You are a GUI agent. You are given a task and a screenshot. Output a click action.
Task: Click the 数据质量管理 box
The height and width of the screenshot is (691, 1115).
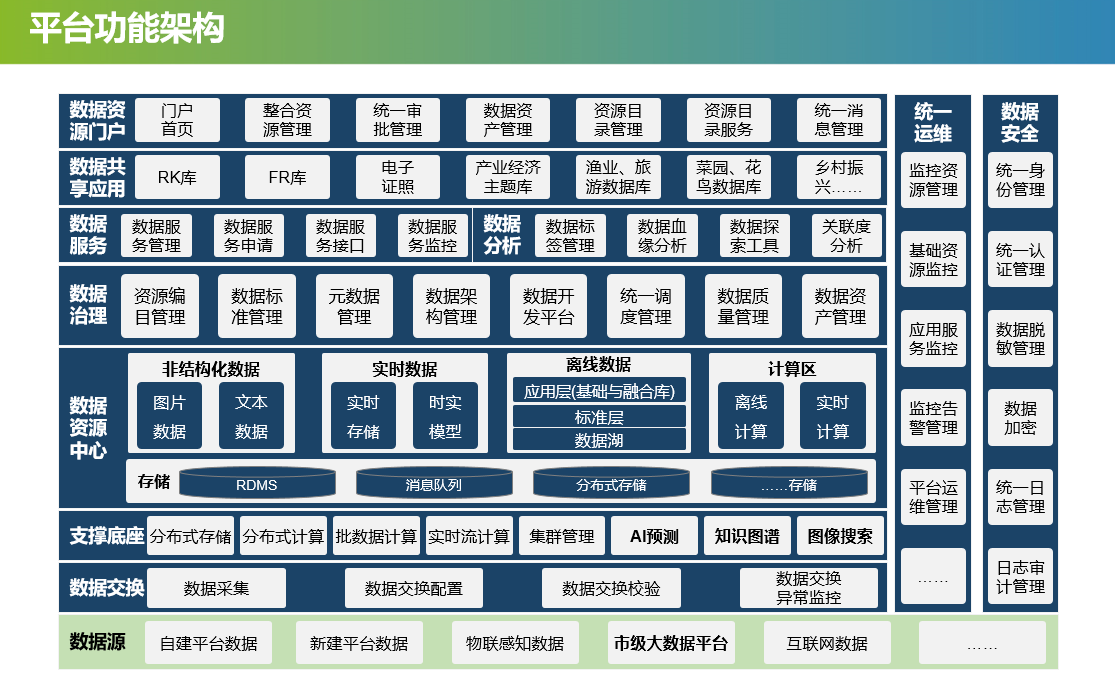pyautogui.click(x=743, y=306)
